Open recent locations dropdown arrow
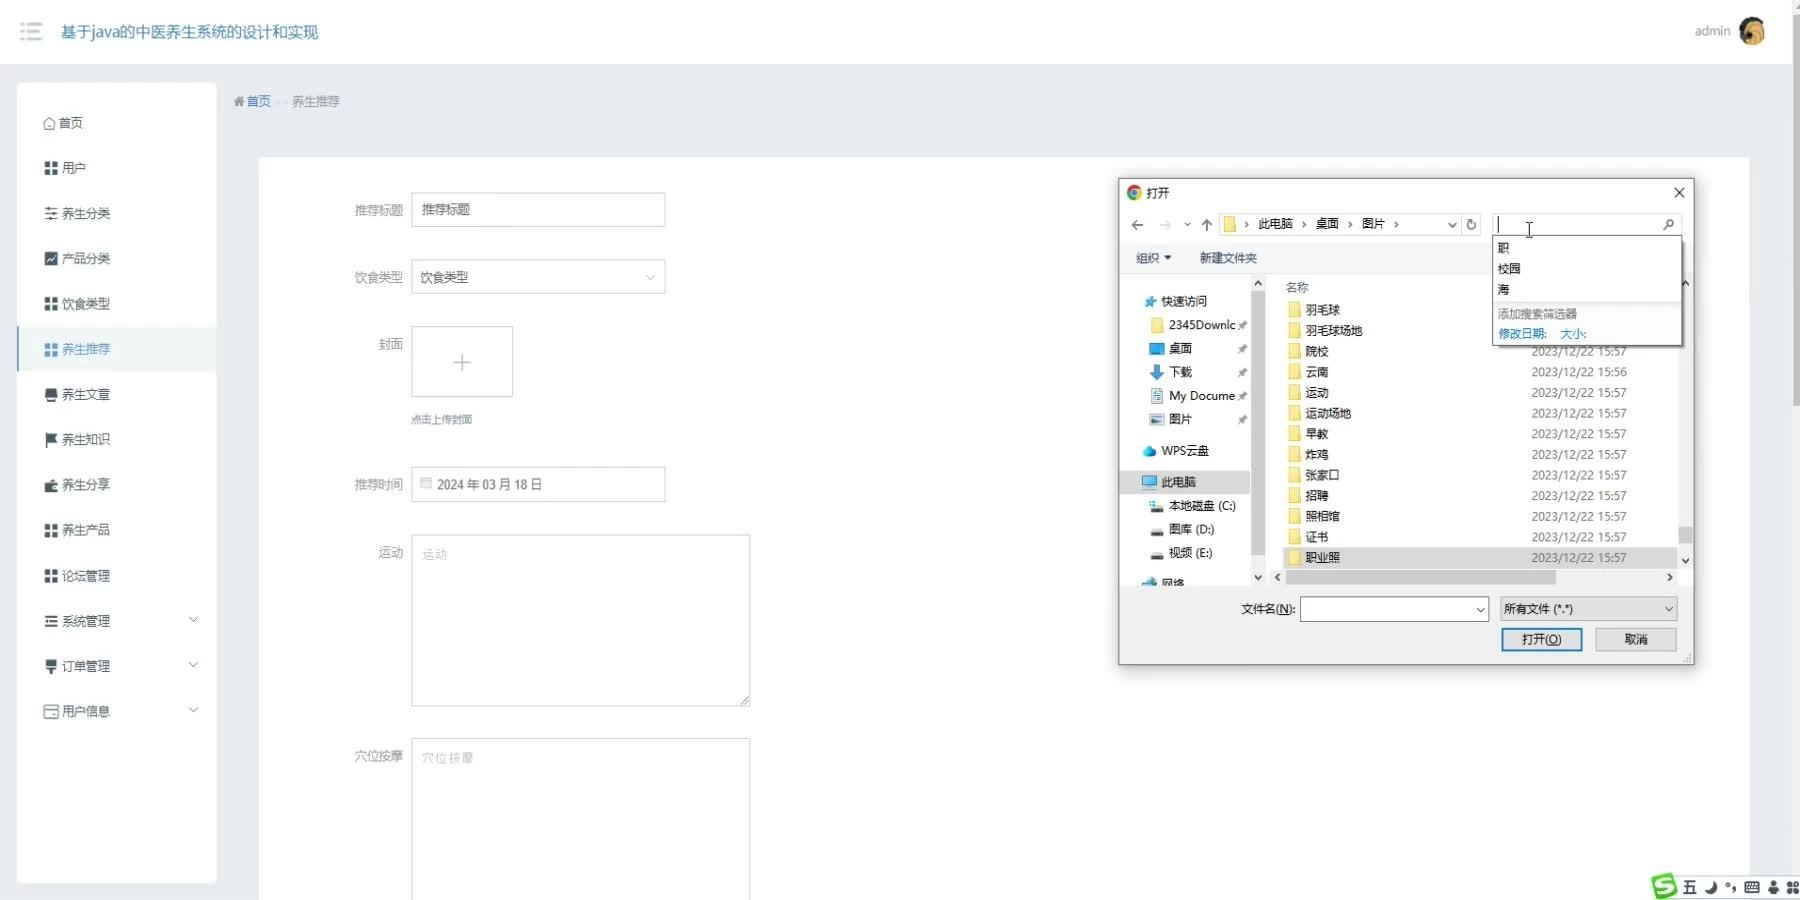The height and width of the screenshot is (900, 1800). point(1187,224)
